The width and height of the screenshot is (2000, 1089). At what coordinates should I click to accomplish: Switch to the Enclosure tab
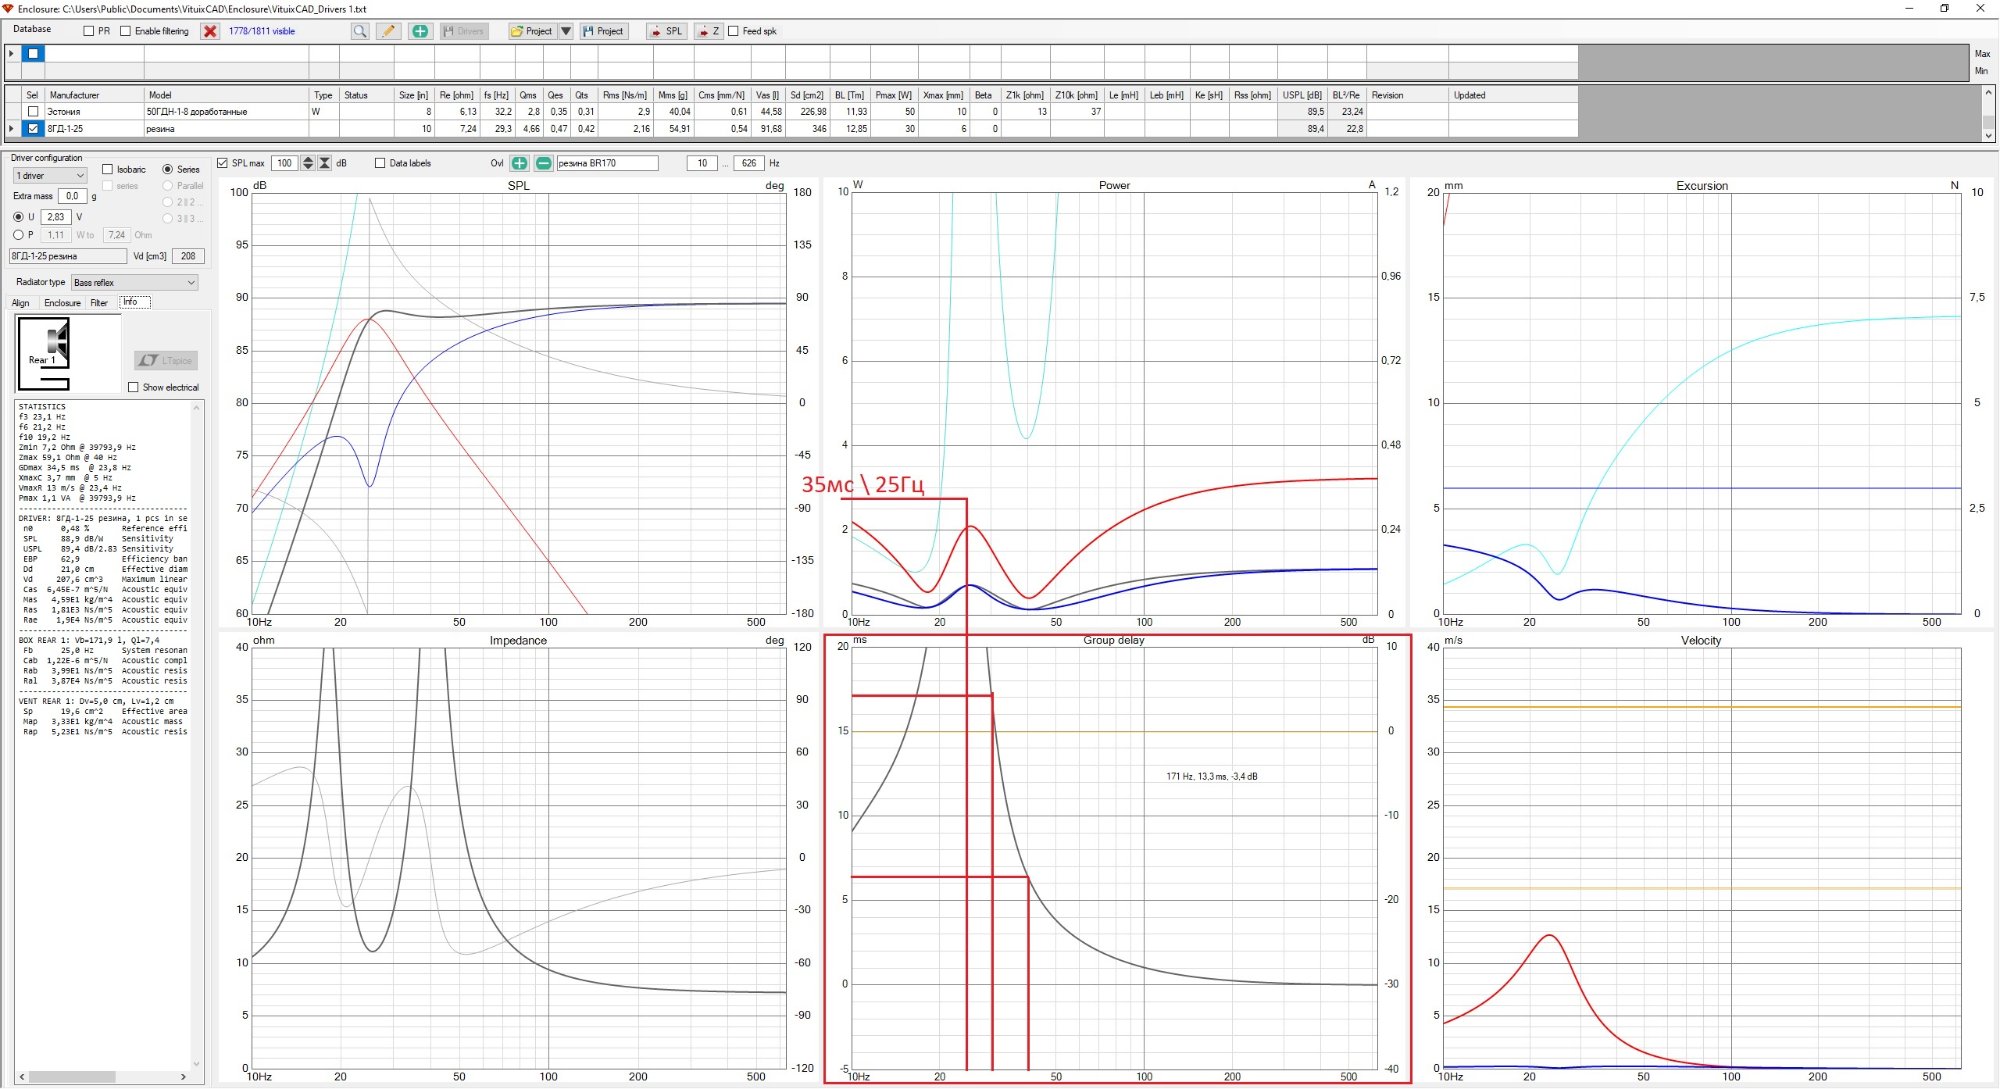tap(62, 303)
